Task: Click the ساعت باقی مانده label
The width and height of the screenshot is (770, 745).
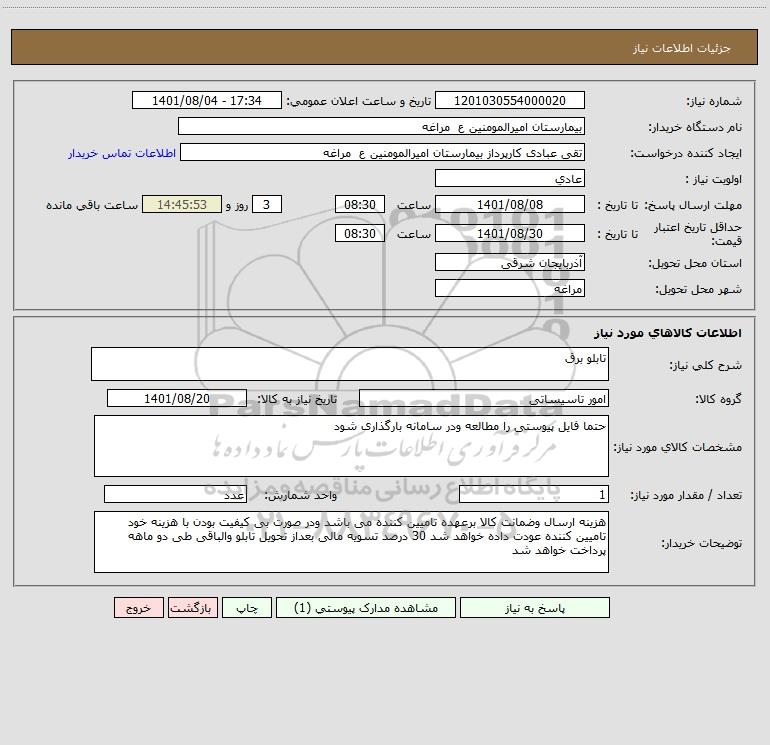Action: tap(92, 205)
